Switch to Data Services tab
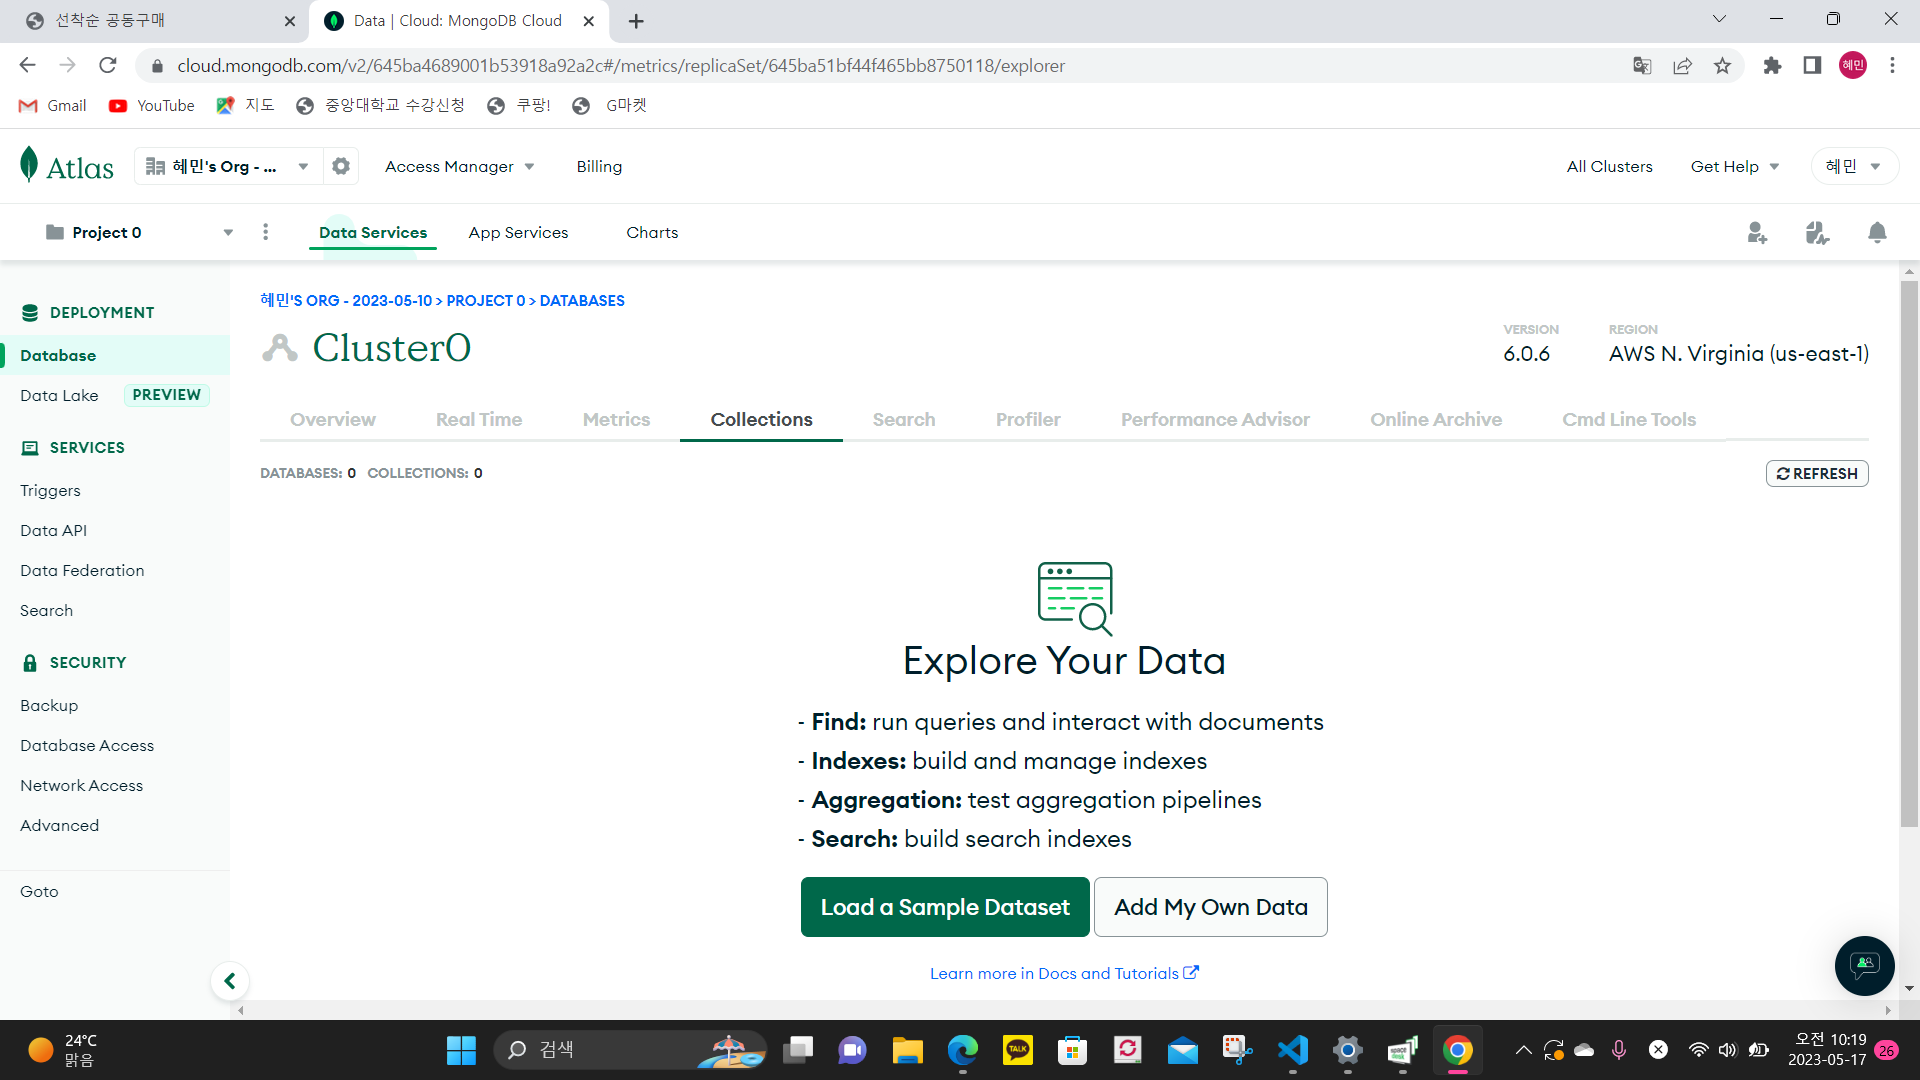 tap(373, 233)
